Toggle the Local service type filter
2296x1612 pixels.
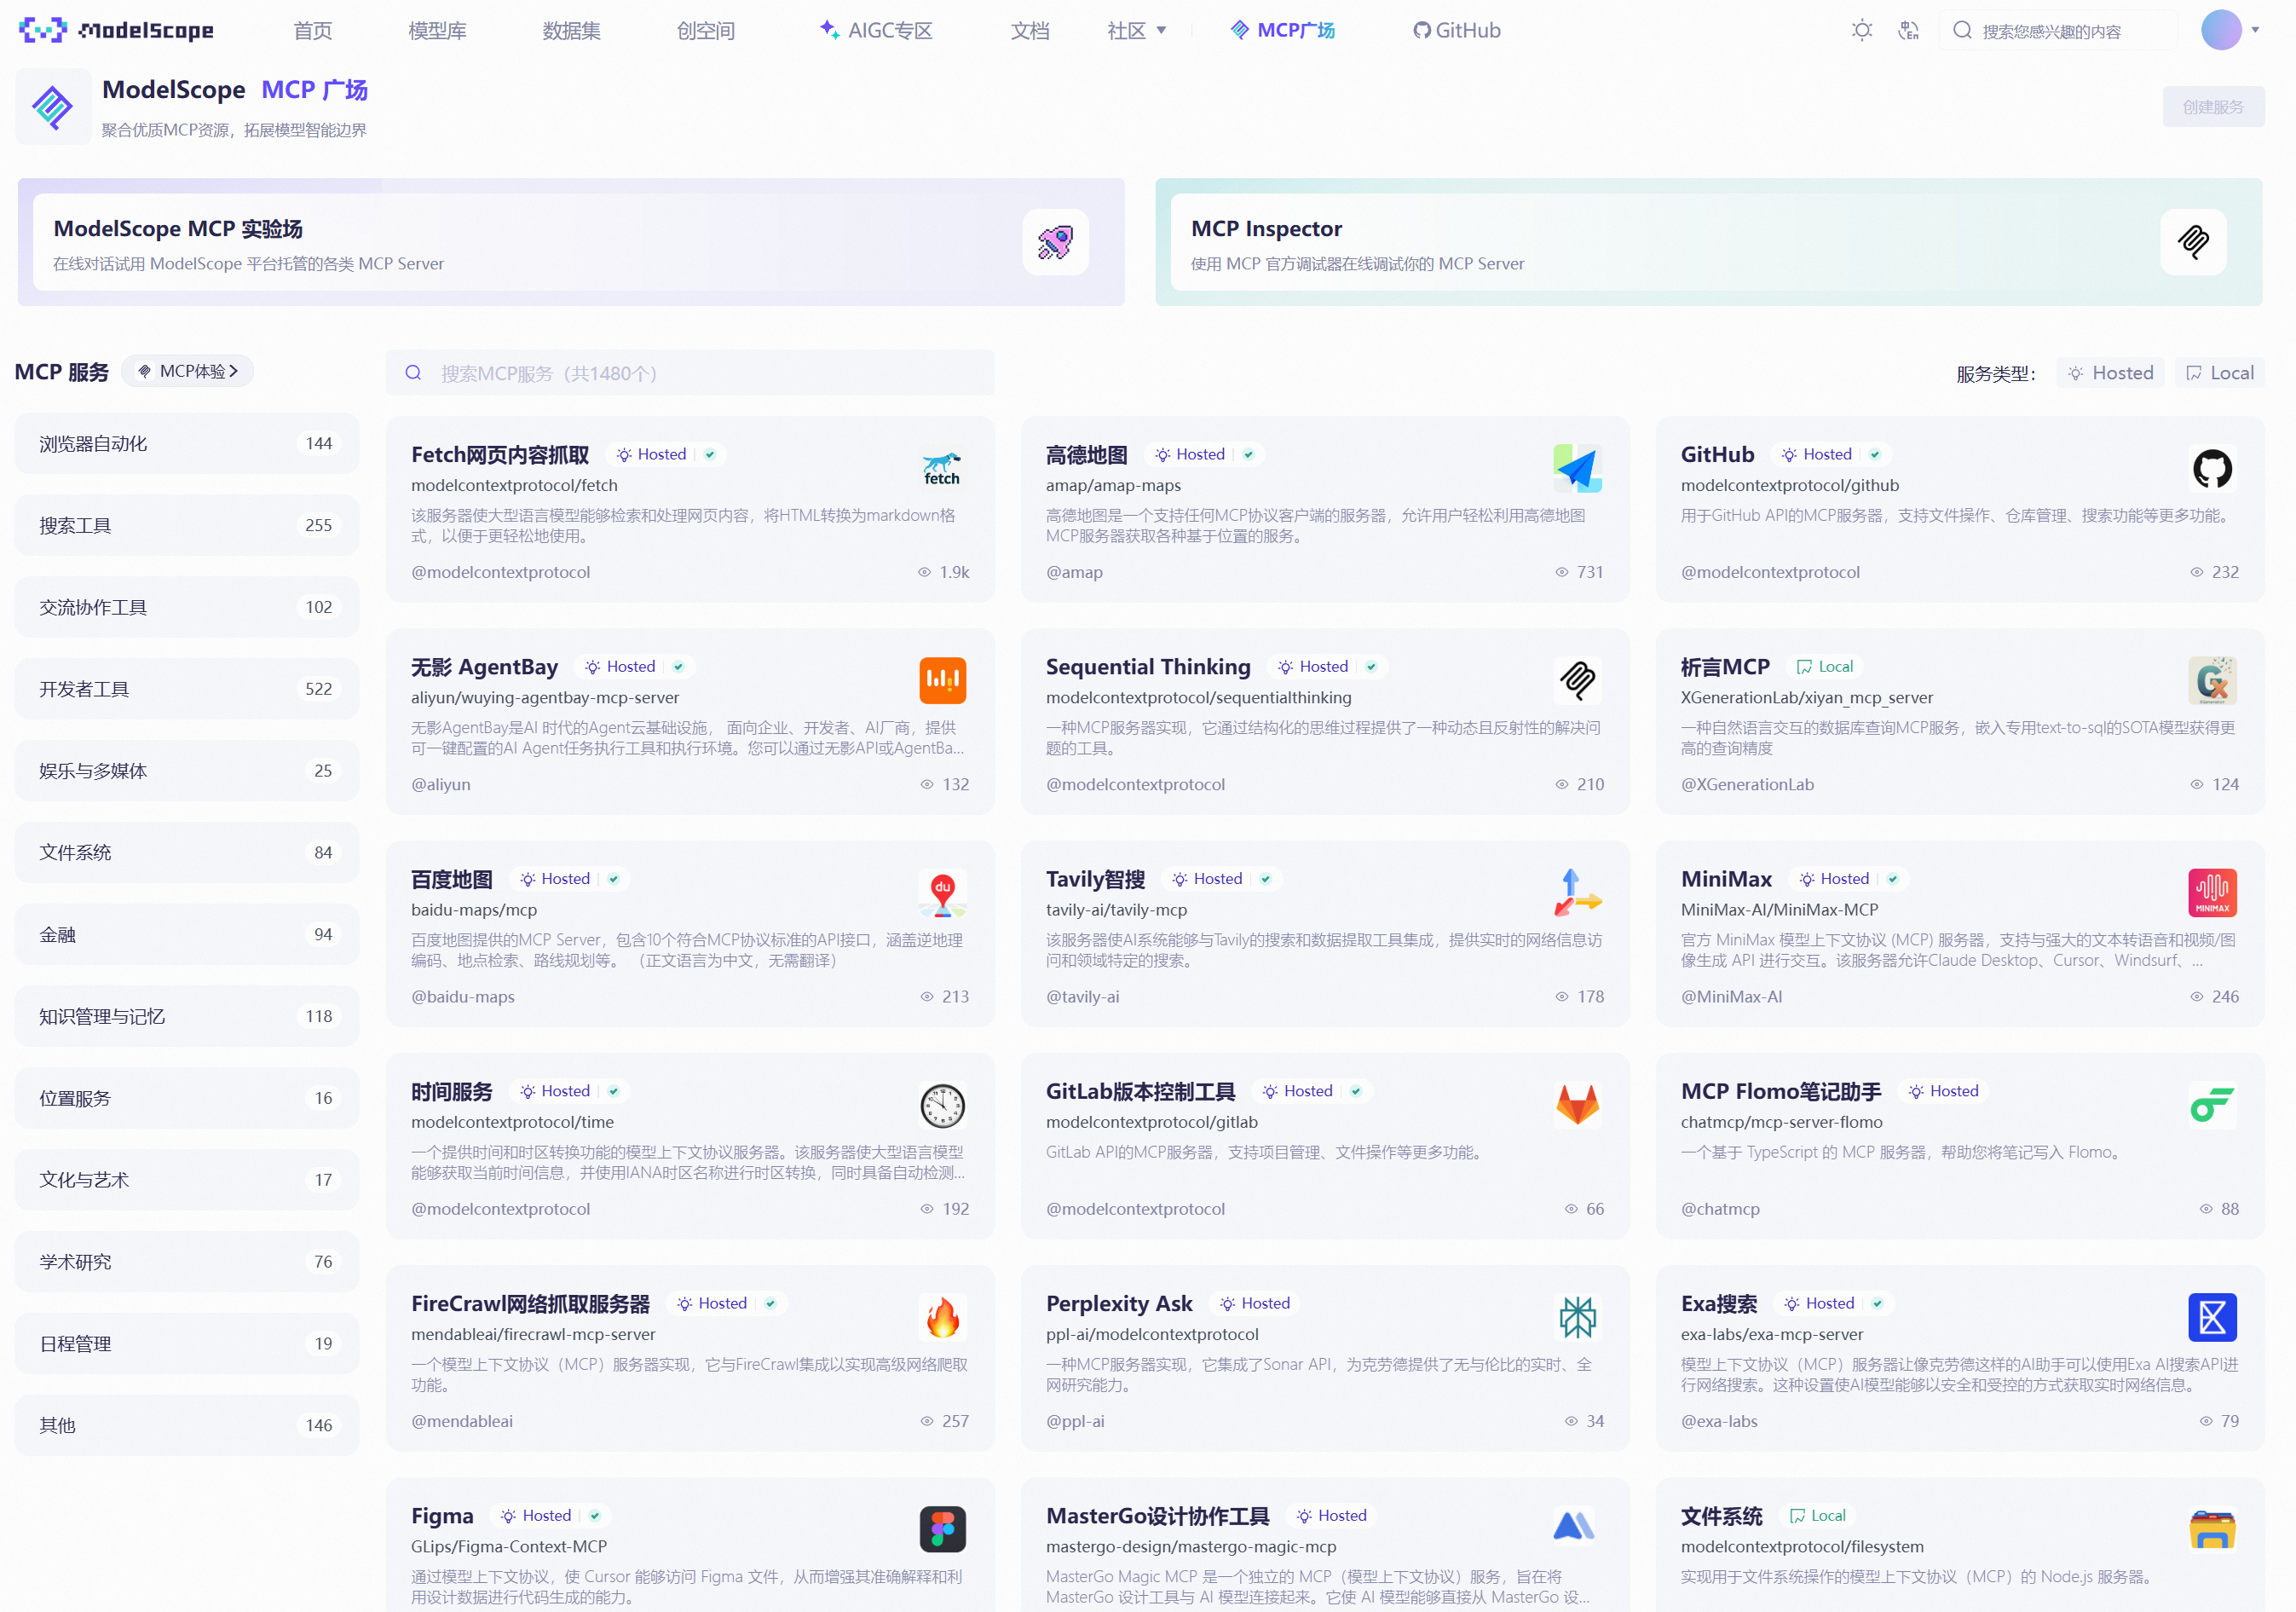[2219, 373]
